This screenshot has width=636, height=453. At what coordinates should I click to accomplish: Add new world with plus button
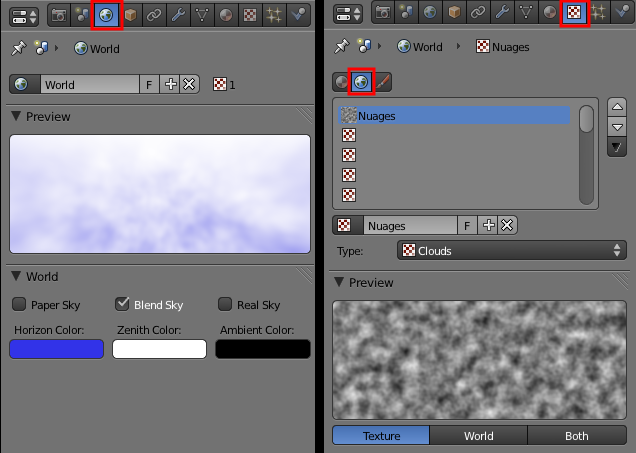coord(170,84)
